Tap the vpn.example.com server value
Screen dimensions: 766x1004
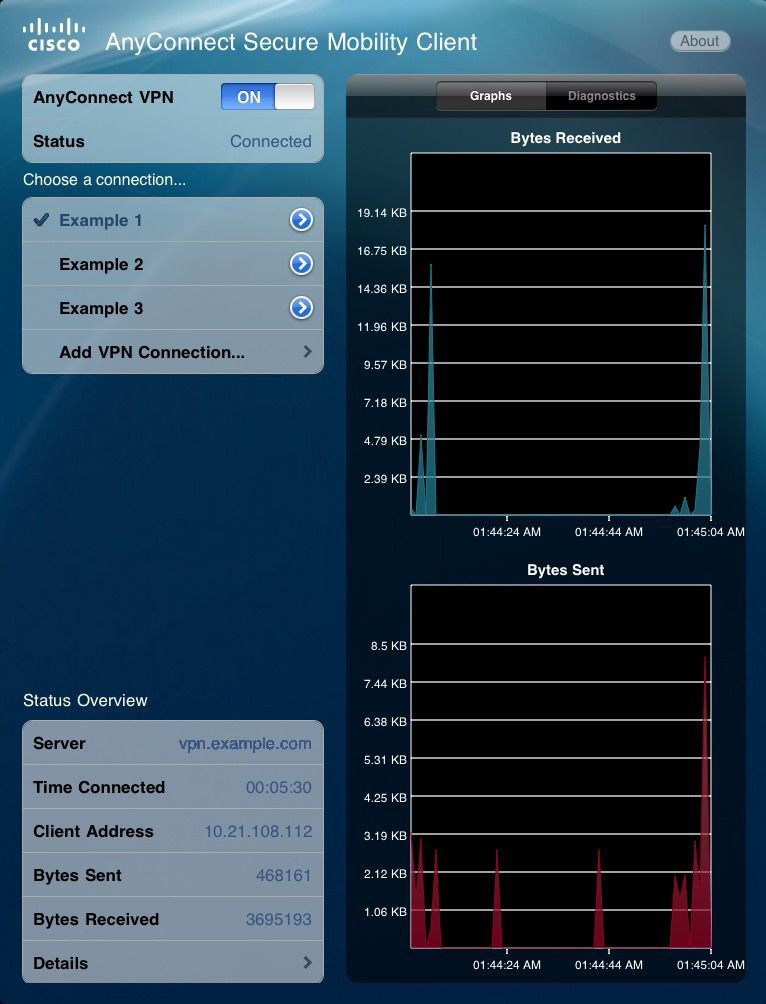click(245, 743)
